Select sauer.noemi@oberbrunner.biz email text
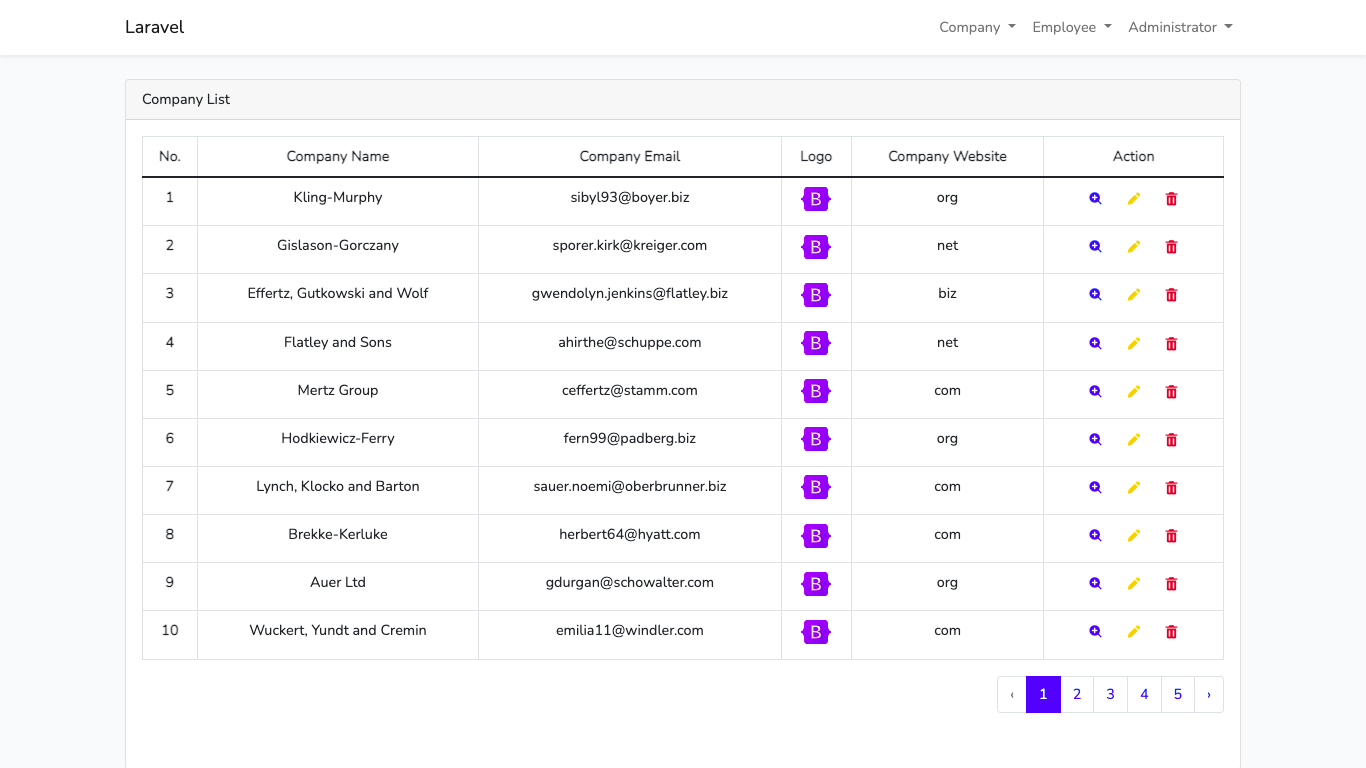 630,486
